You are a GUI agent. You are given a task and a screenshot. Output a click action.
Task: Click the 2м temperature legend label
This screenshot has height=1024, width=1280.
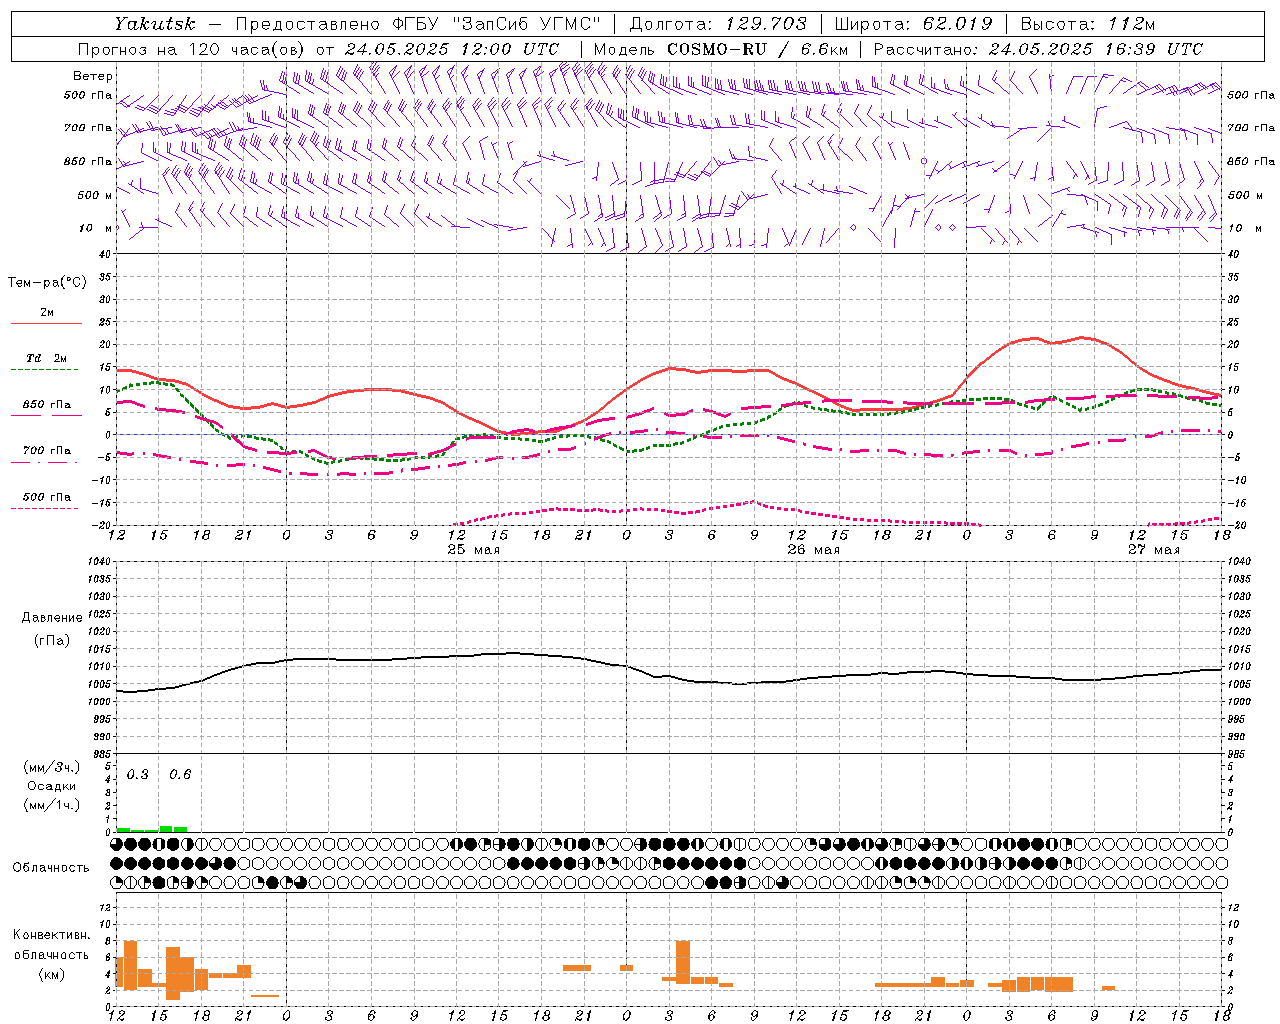pos(47,312)
